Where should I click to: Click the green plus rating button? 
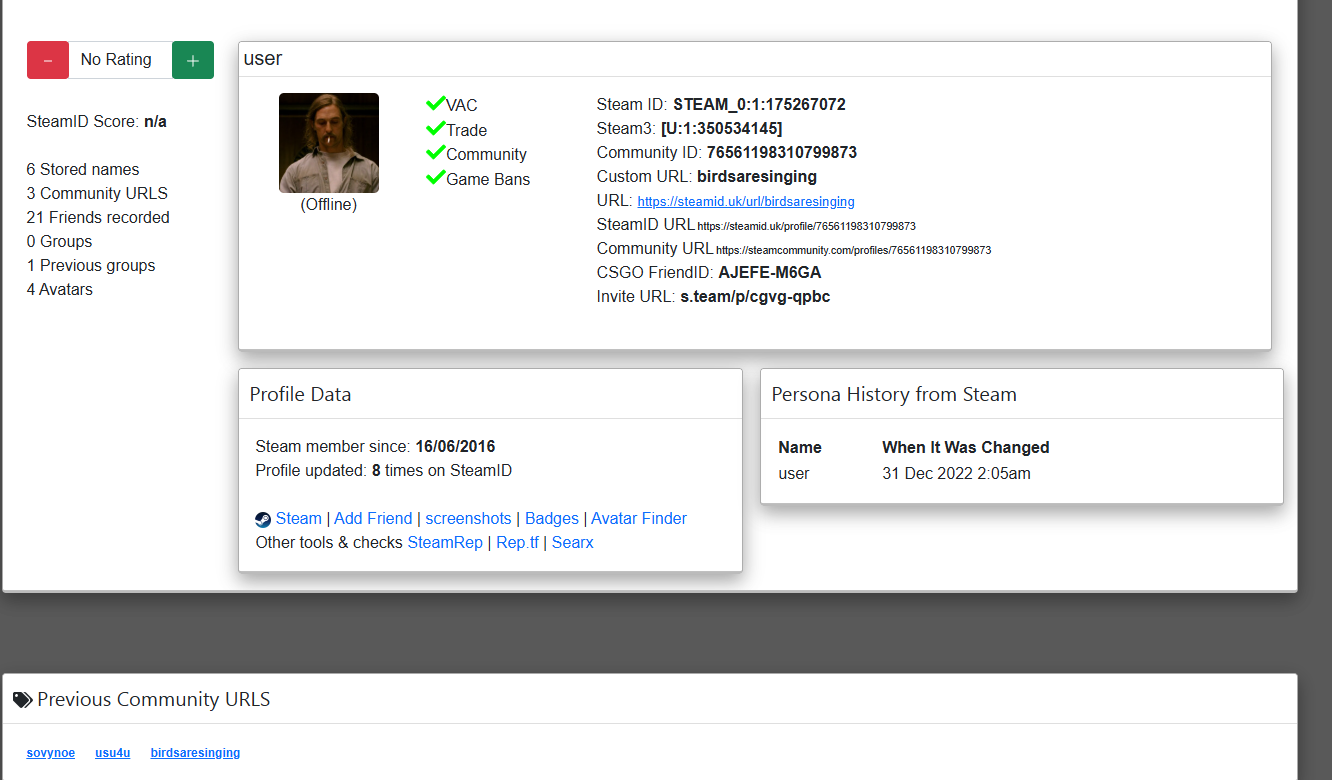coord(193,60)
